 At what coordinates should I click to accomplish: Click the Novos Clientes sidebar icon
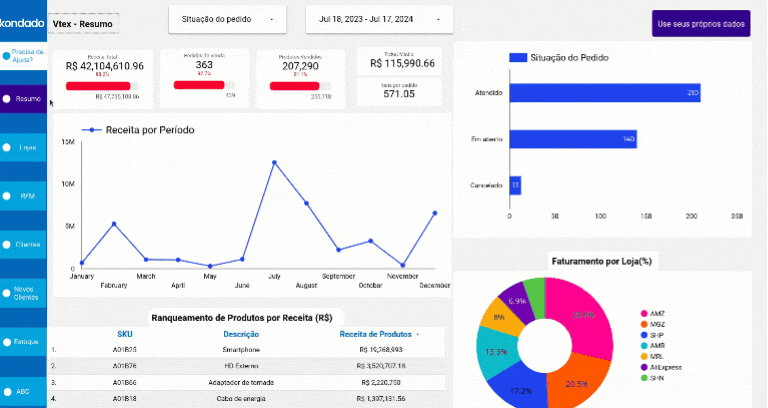[8, 294]
